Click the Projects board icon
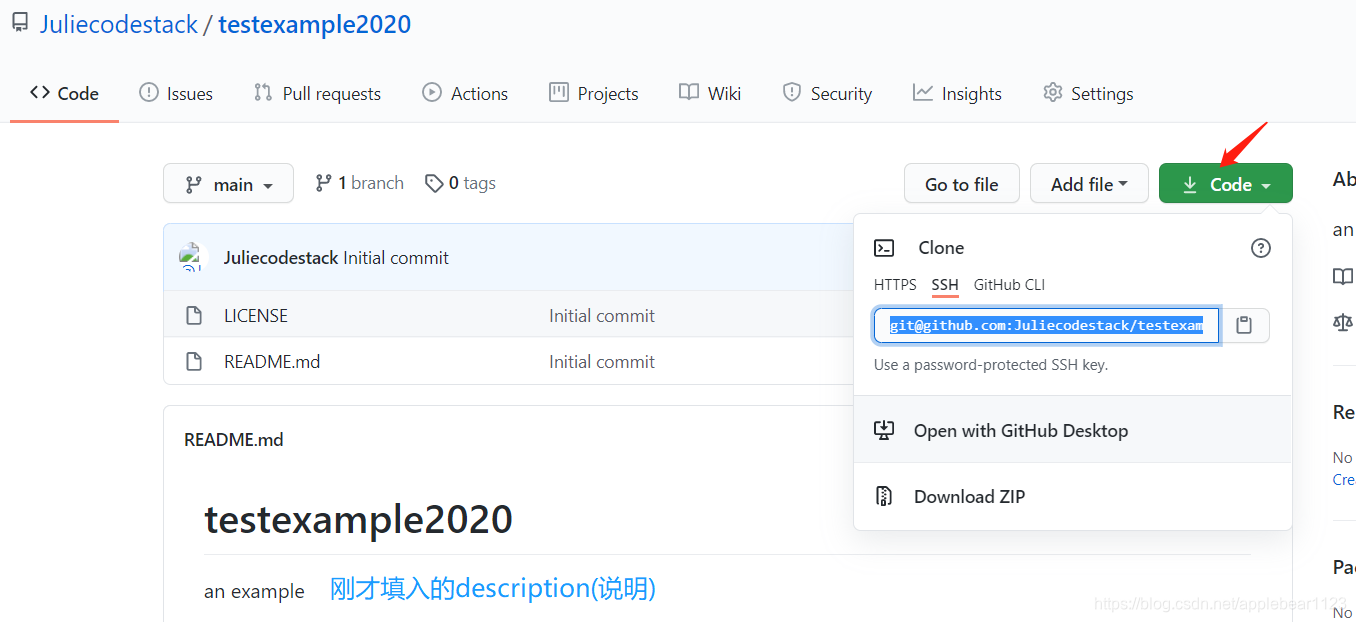Viewport: 1356px width, 622px height. [x=559, y=92]
